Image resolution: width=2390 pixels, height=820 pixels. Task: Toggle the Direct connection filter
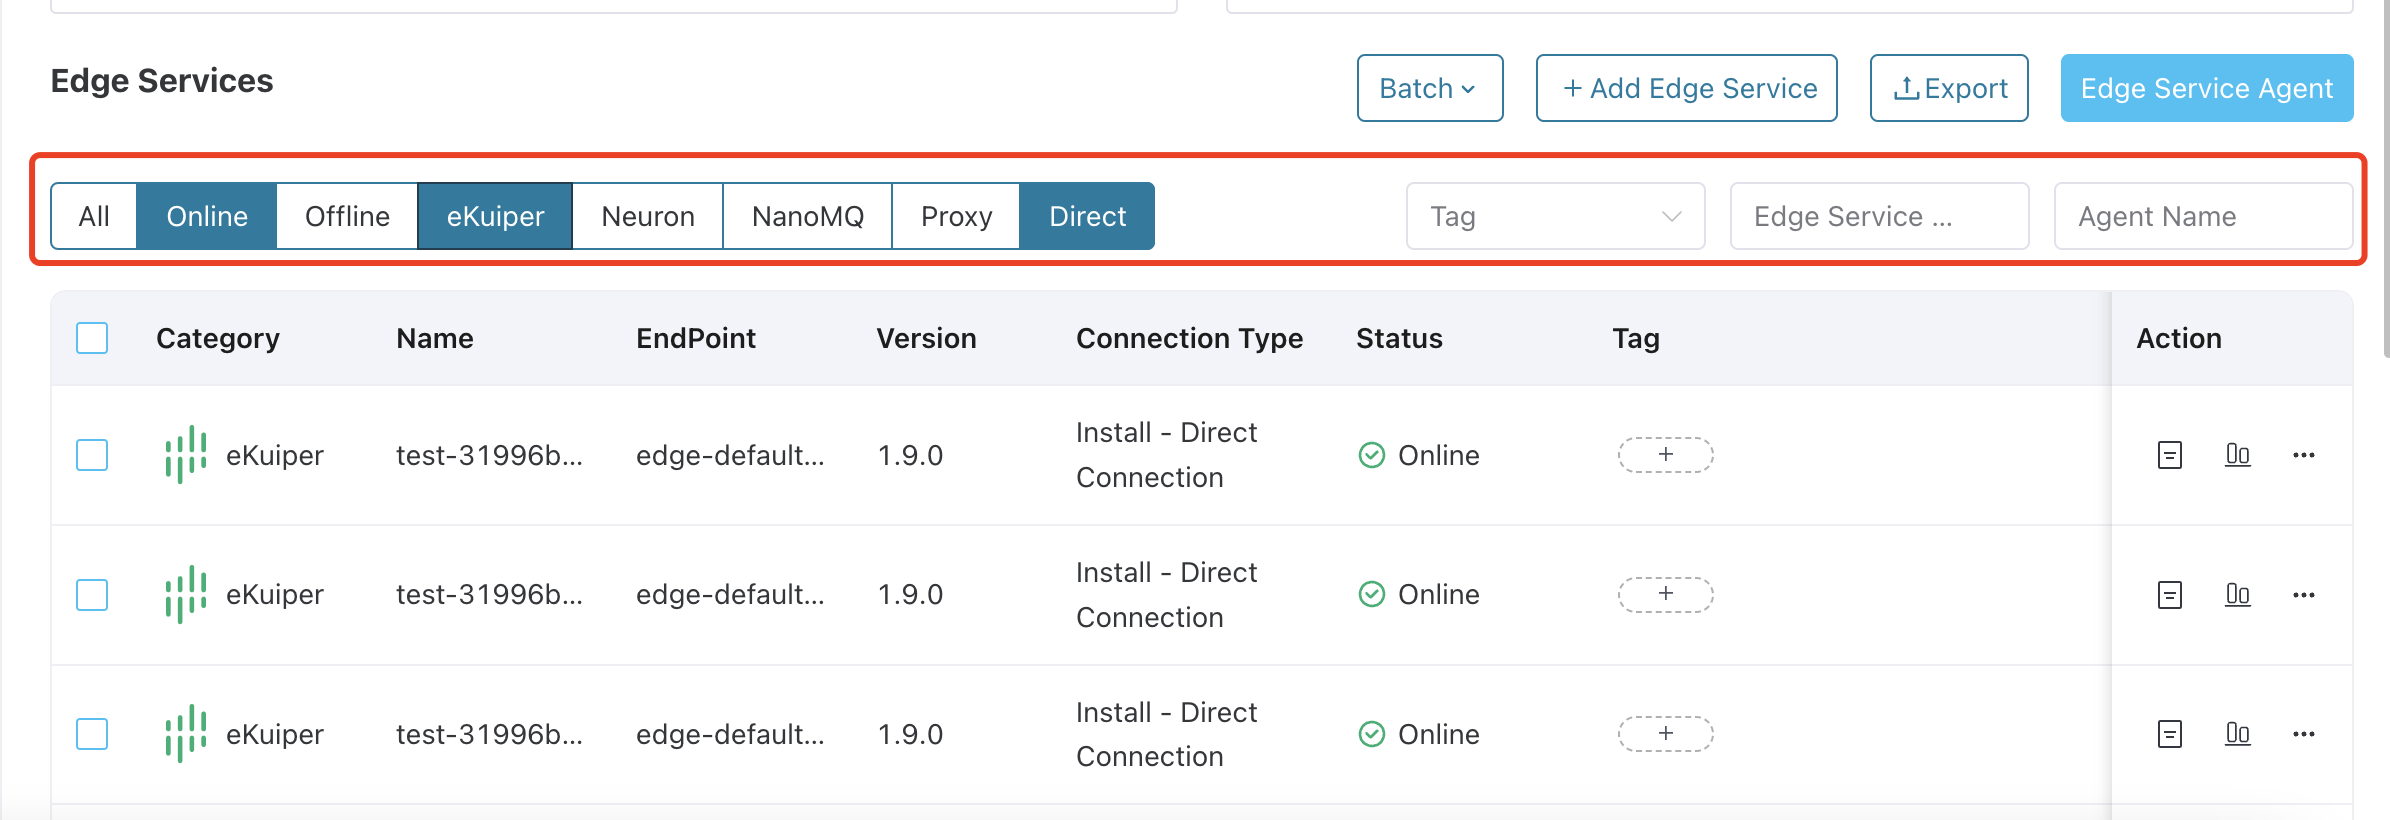[1087, 216]
